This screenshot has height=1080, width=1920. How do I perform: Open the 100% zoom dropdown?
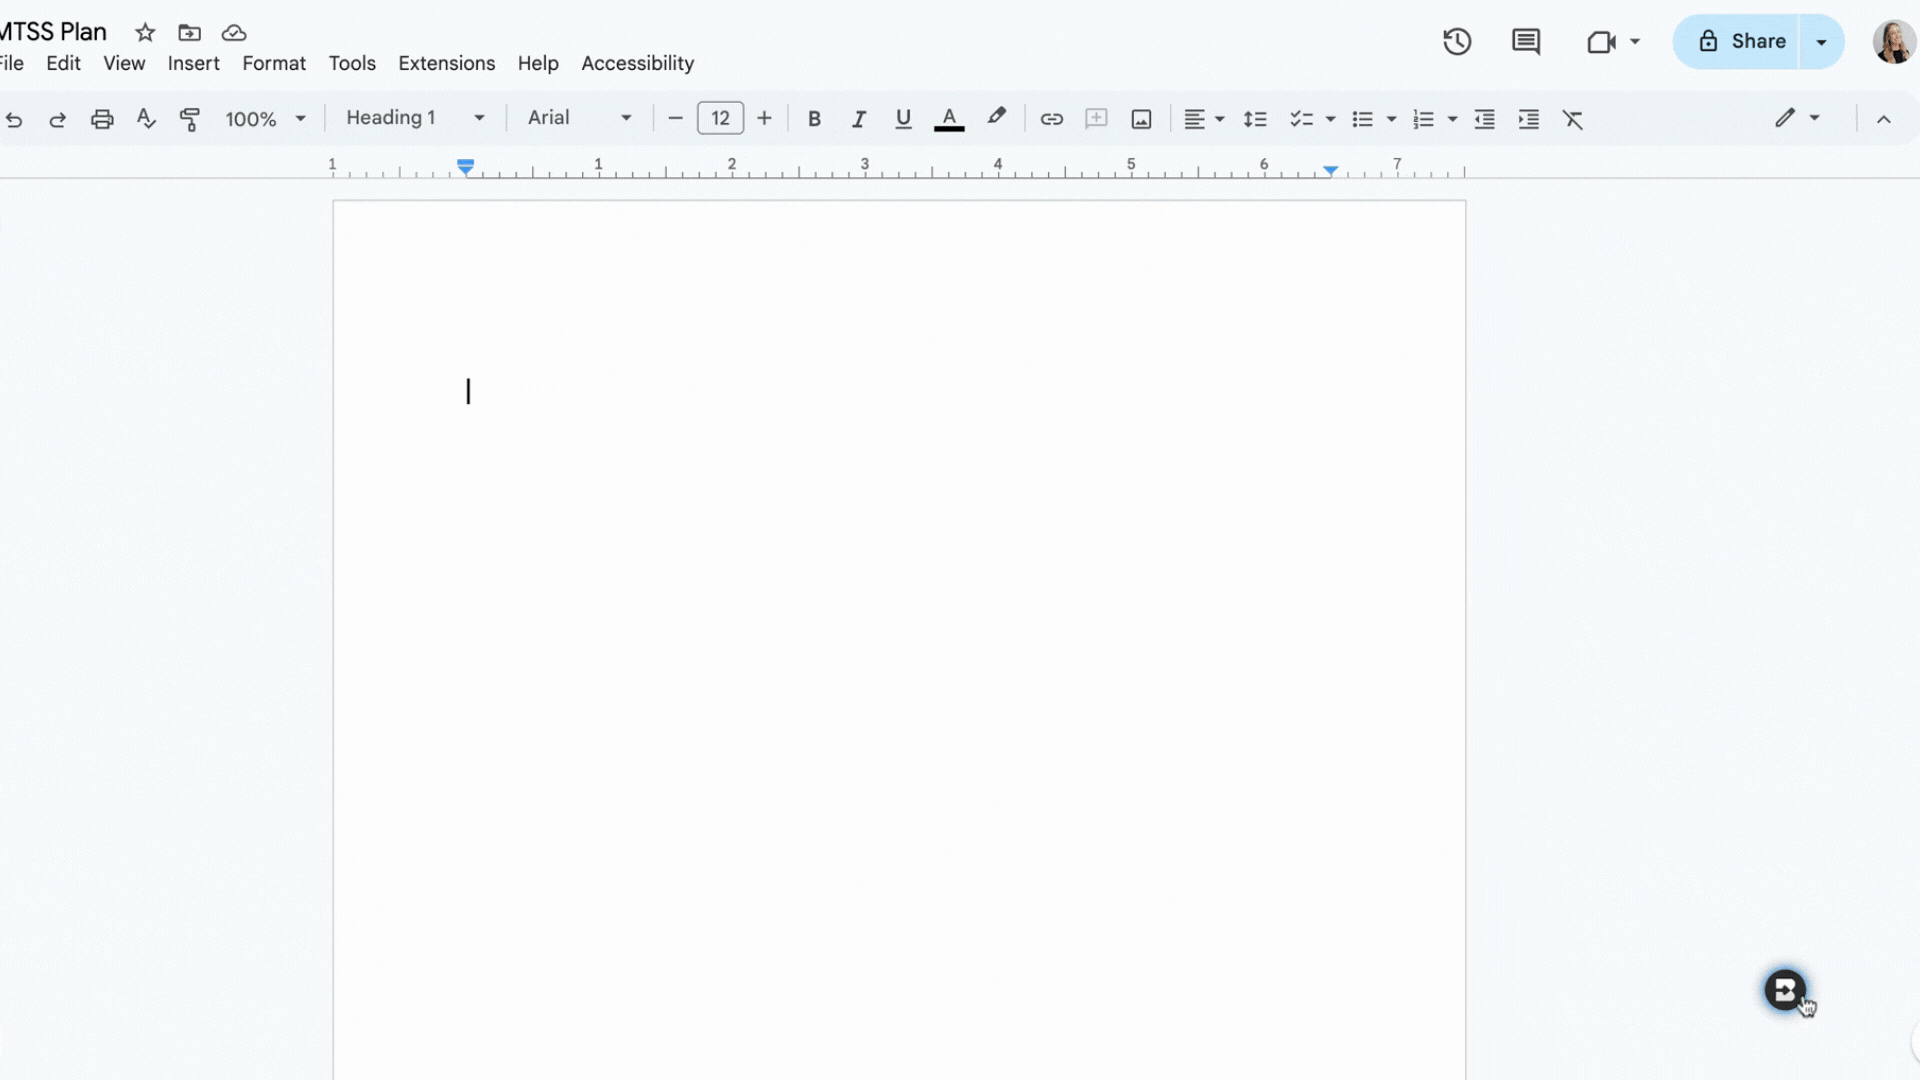click(265, 119)
